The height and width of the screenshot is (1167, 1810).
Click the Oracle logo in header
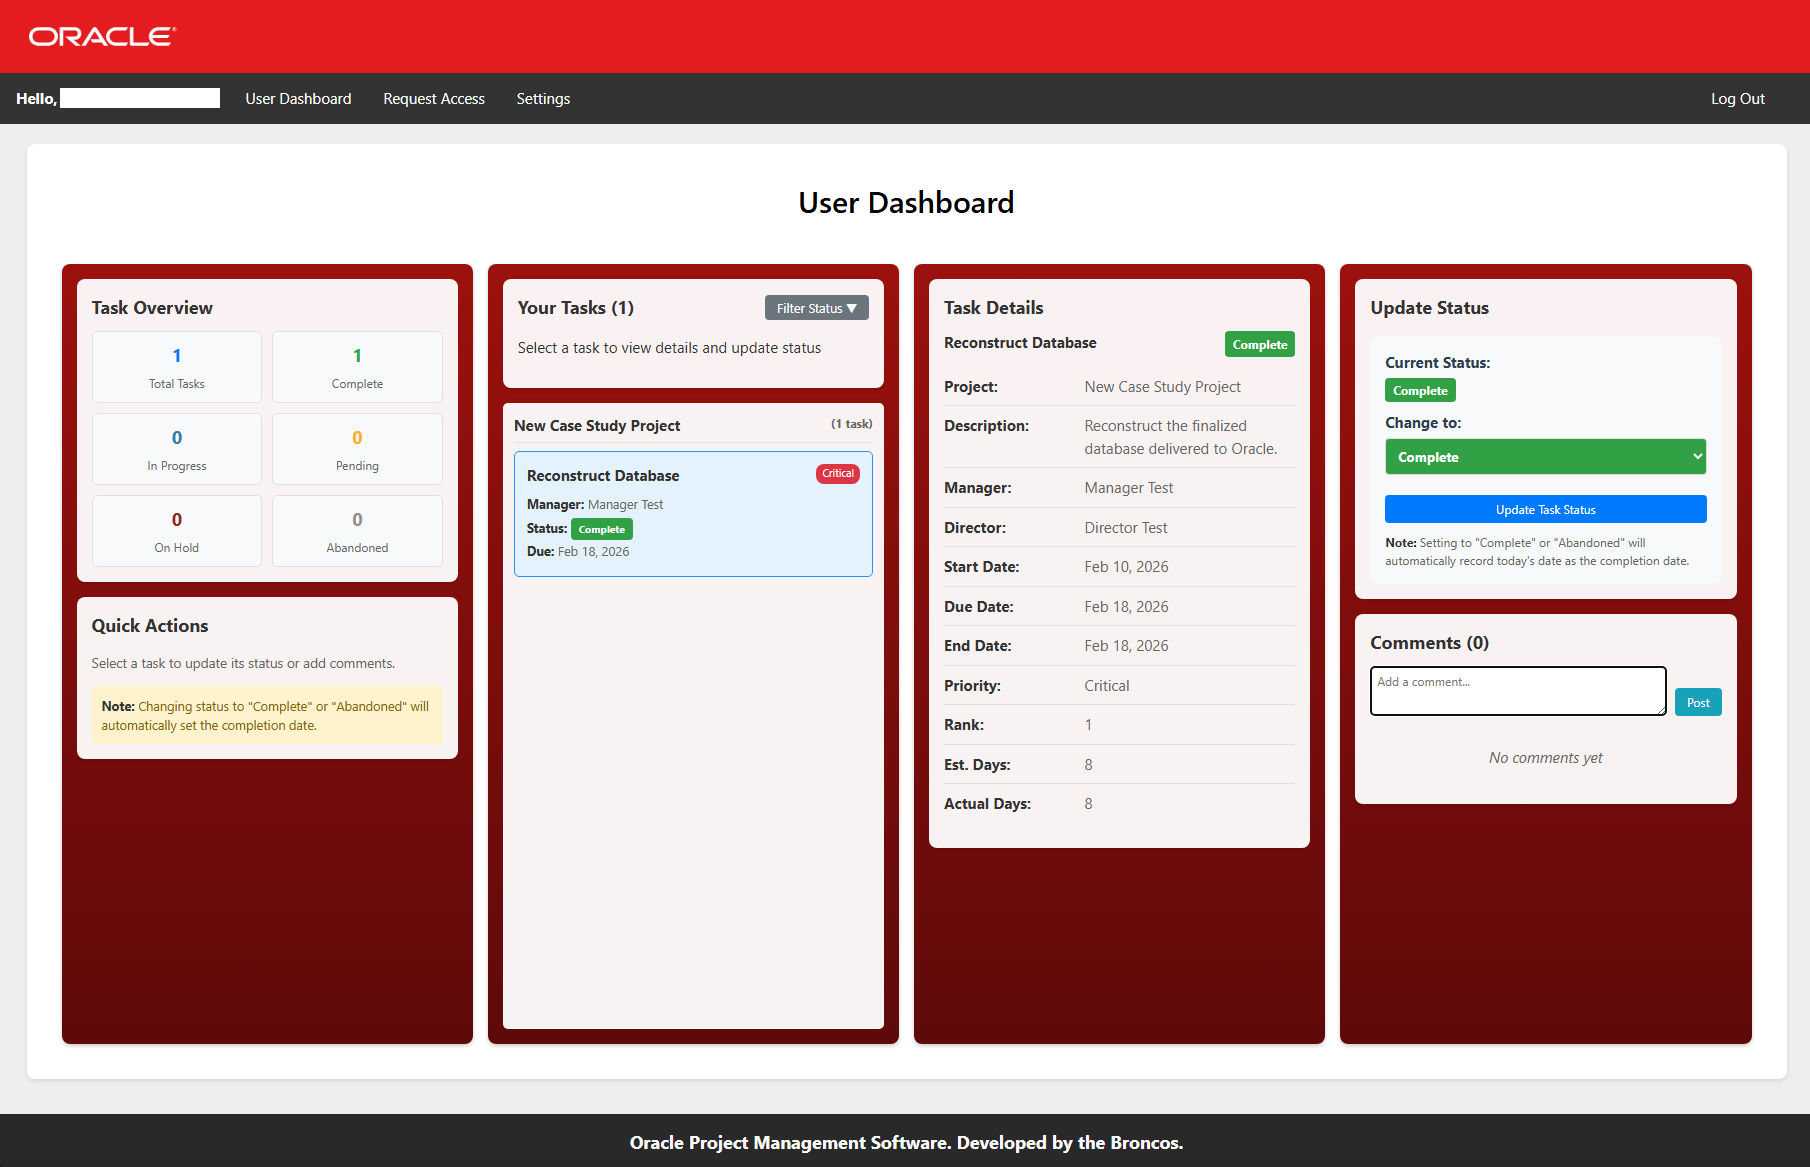[102, 37]
